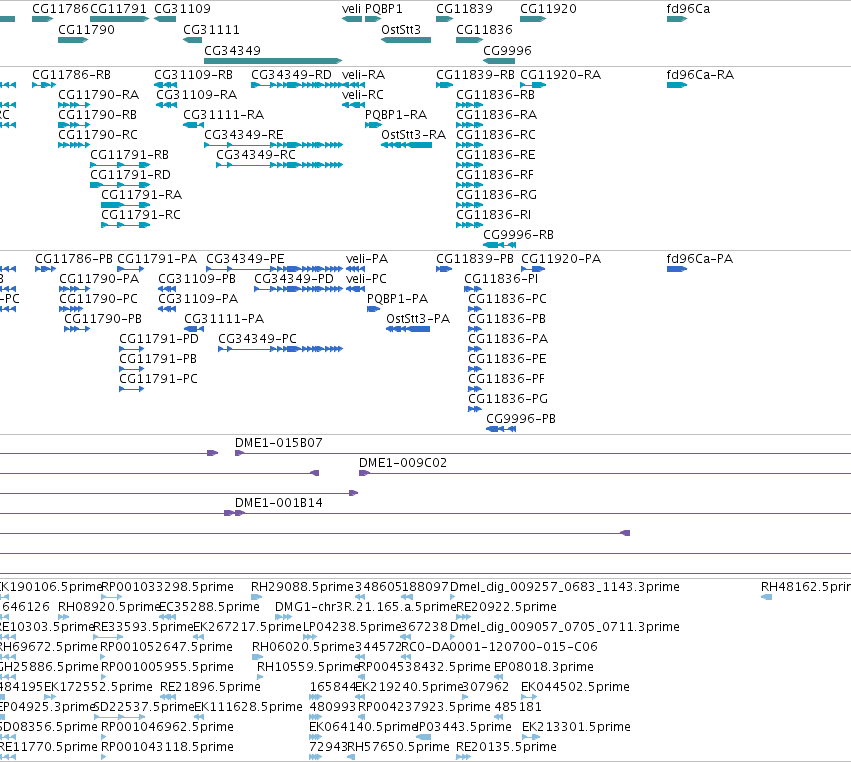Screen dimensions: 851x762
Task: Click the fd96Ca-RA transcript label
Action: coord(700,74)
